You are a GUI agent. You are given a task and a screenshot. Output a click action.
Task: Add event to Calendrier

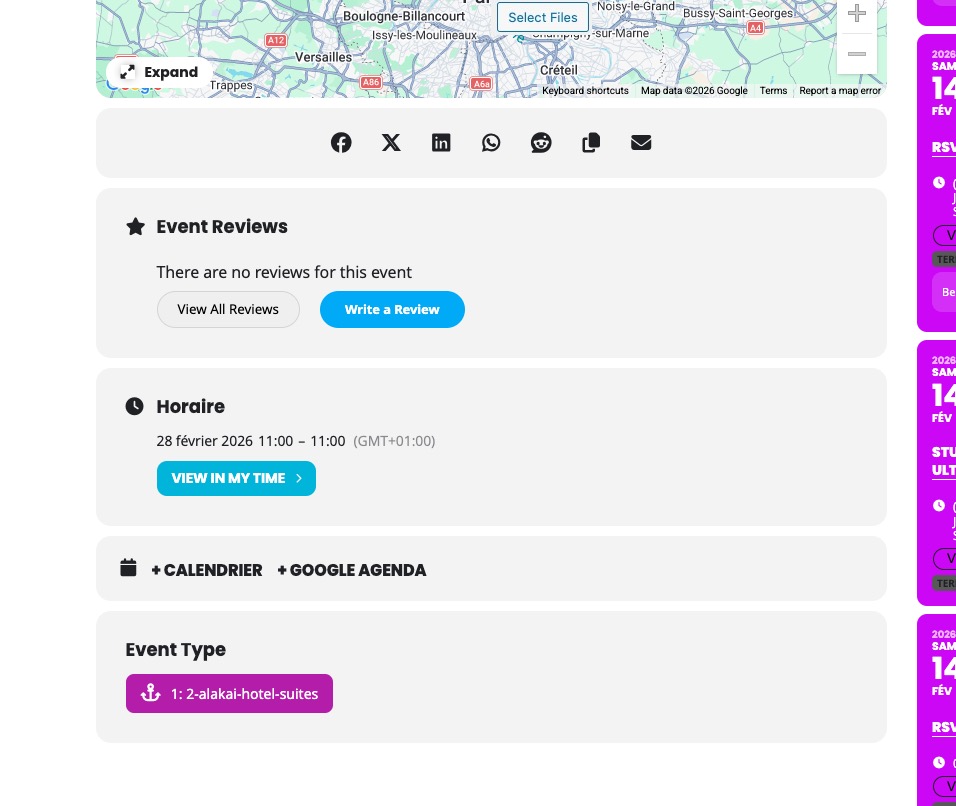(207, 570)
